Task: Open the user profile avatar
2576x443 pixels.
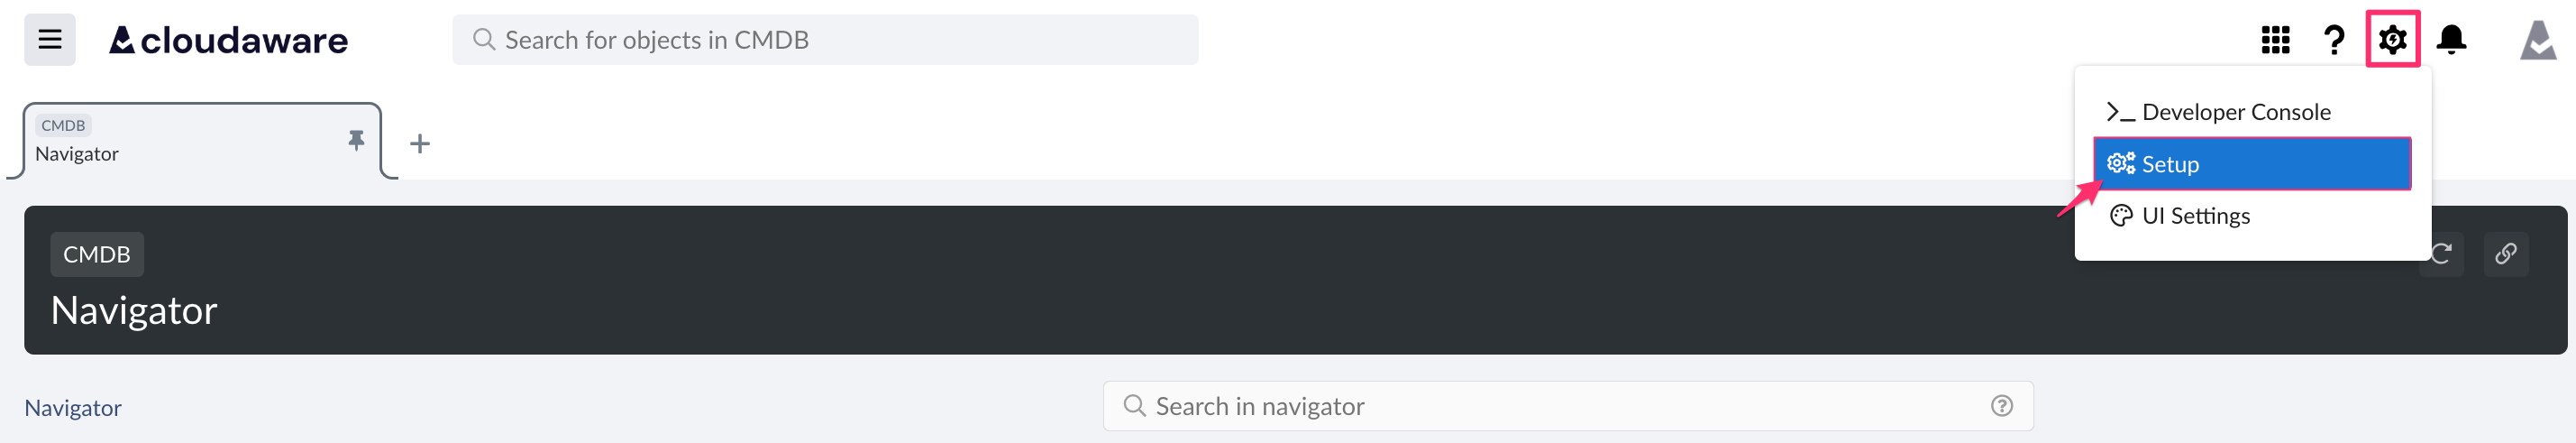Action: coord(2537,40)
